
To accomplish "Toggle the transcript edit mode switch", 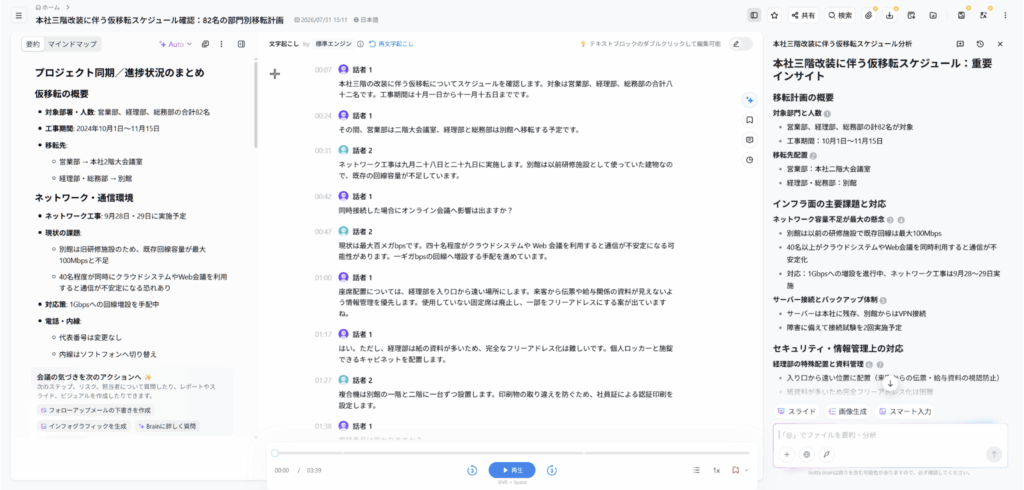I will click(741, 44).
